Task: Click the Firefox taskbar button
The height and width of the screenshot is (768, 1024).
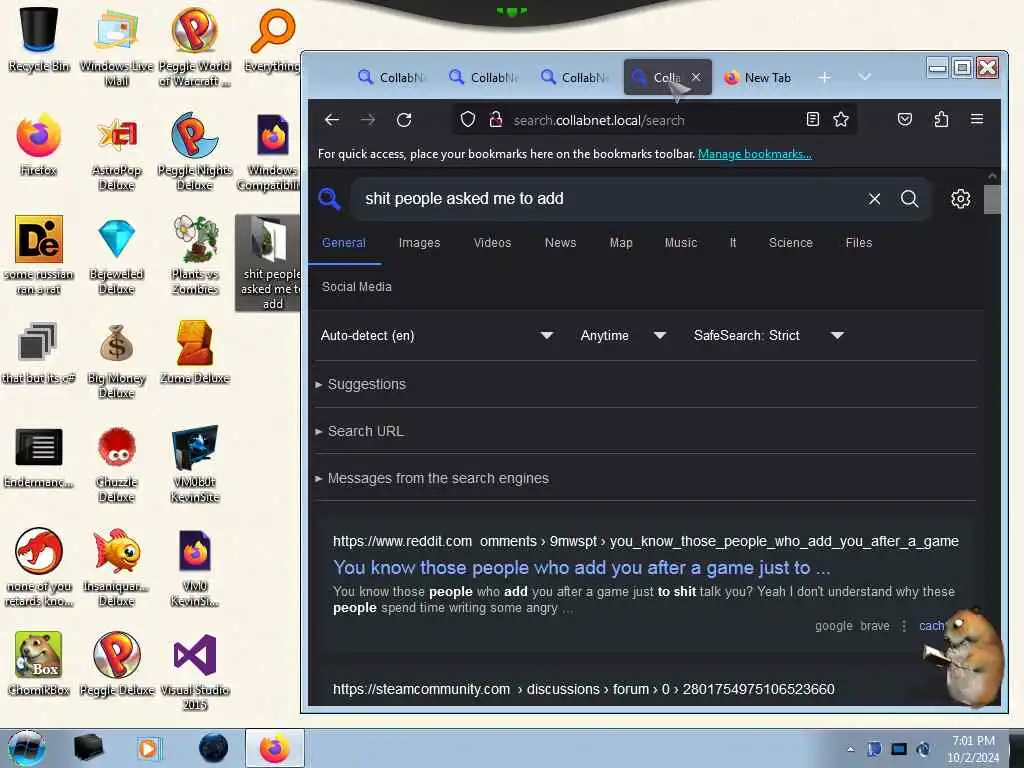Action: [275, 748]
